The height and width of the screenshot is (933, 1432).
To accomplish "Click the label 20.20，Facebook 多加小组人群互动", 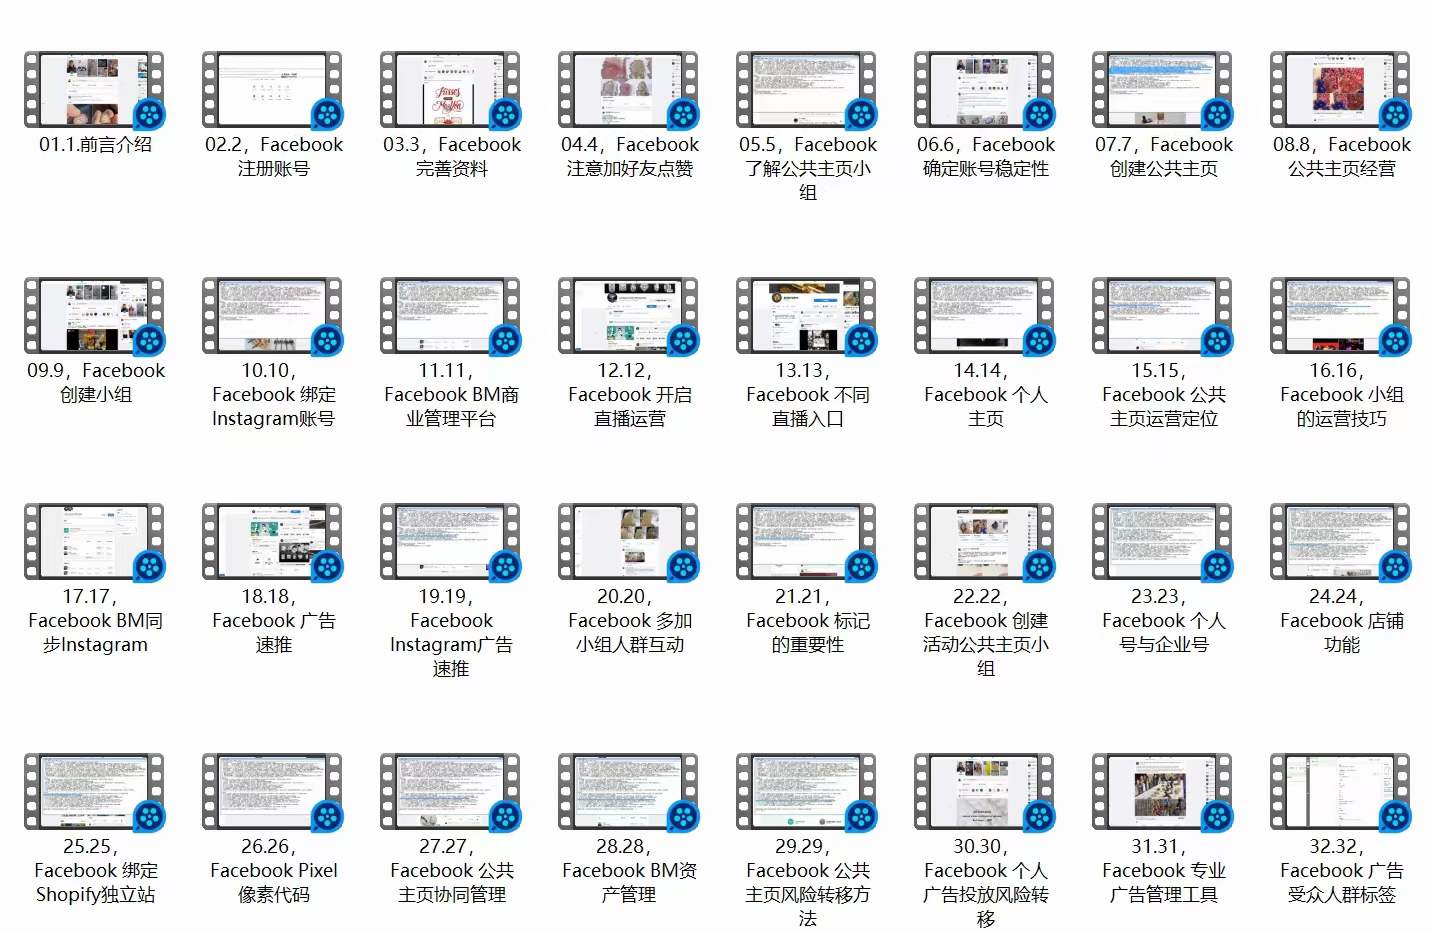I will coord(629,621).
